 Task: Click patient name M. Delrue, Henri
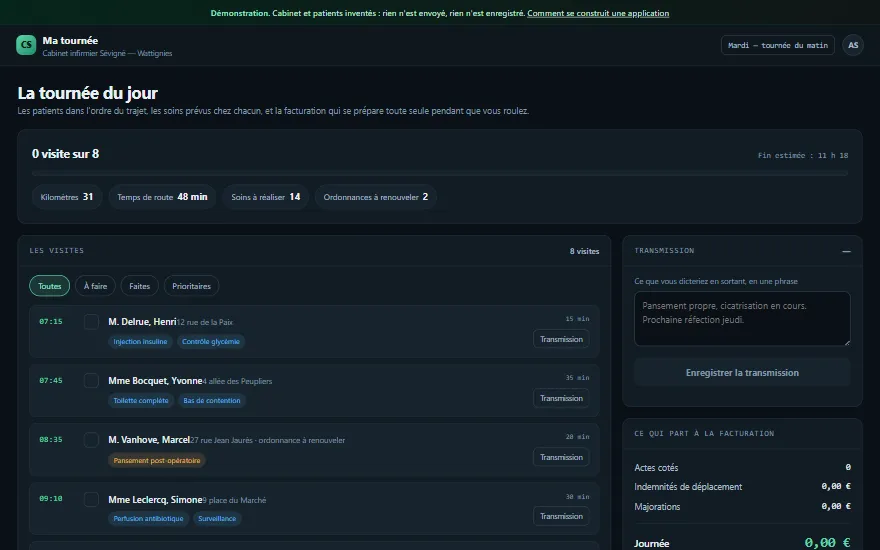[x=142, y=322]
